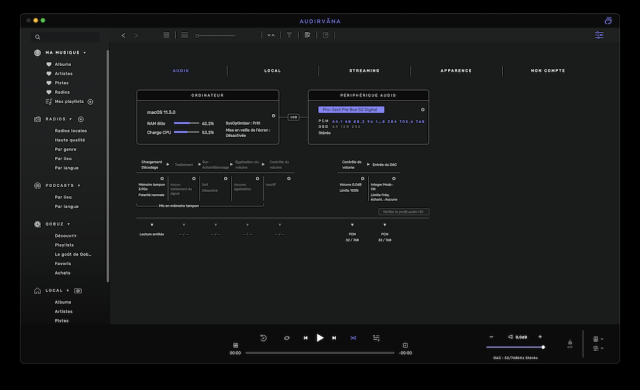This screenshot has height=390, width=640.
Task: Click the thumbnail size slider in toolbar
Action: [x=215, y=35]
